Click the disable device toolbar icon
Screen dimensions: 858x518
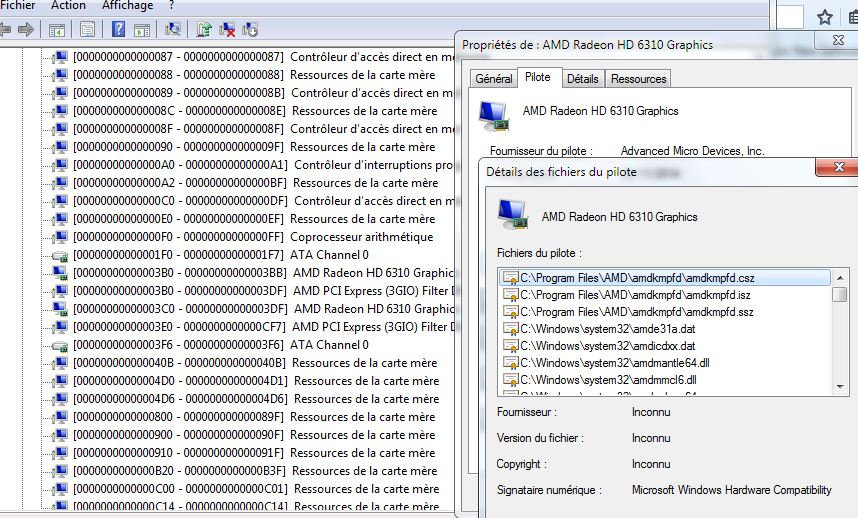[250, 30]
